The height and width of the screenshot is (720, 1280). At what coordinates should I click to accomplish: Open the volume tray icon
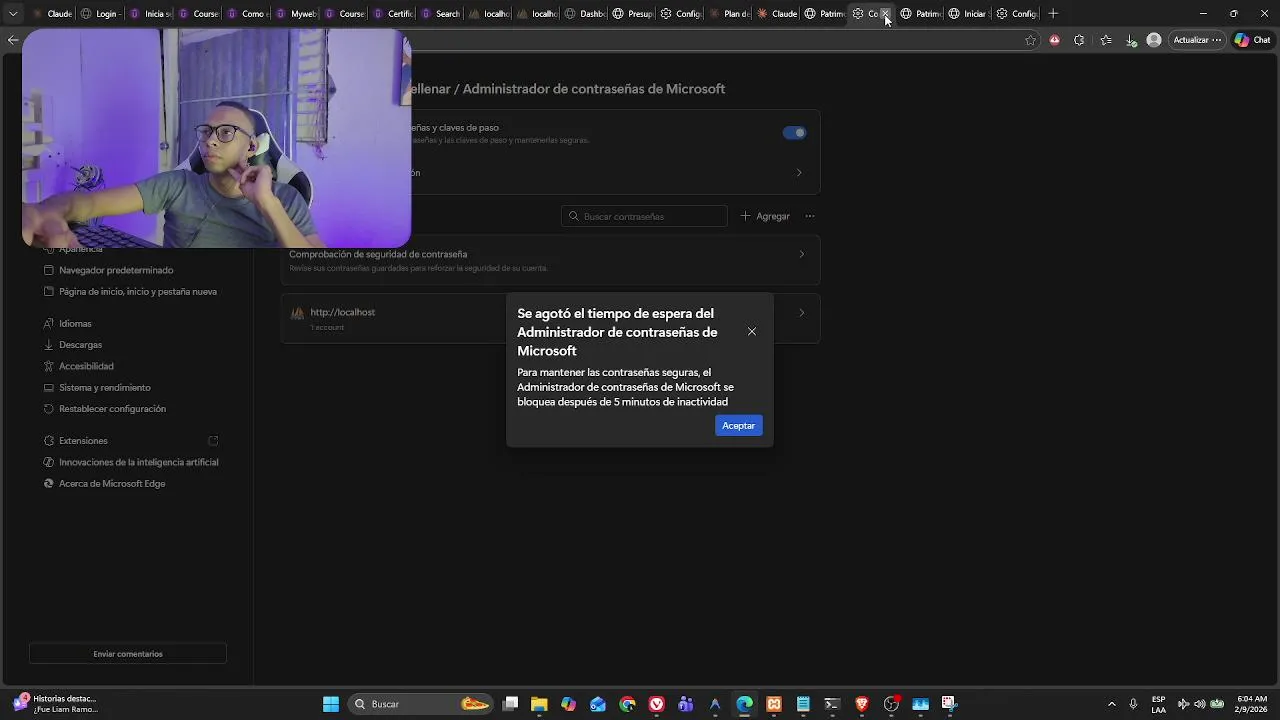[x=1200, y=704]
